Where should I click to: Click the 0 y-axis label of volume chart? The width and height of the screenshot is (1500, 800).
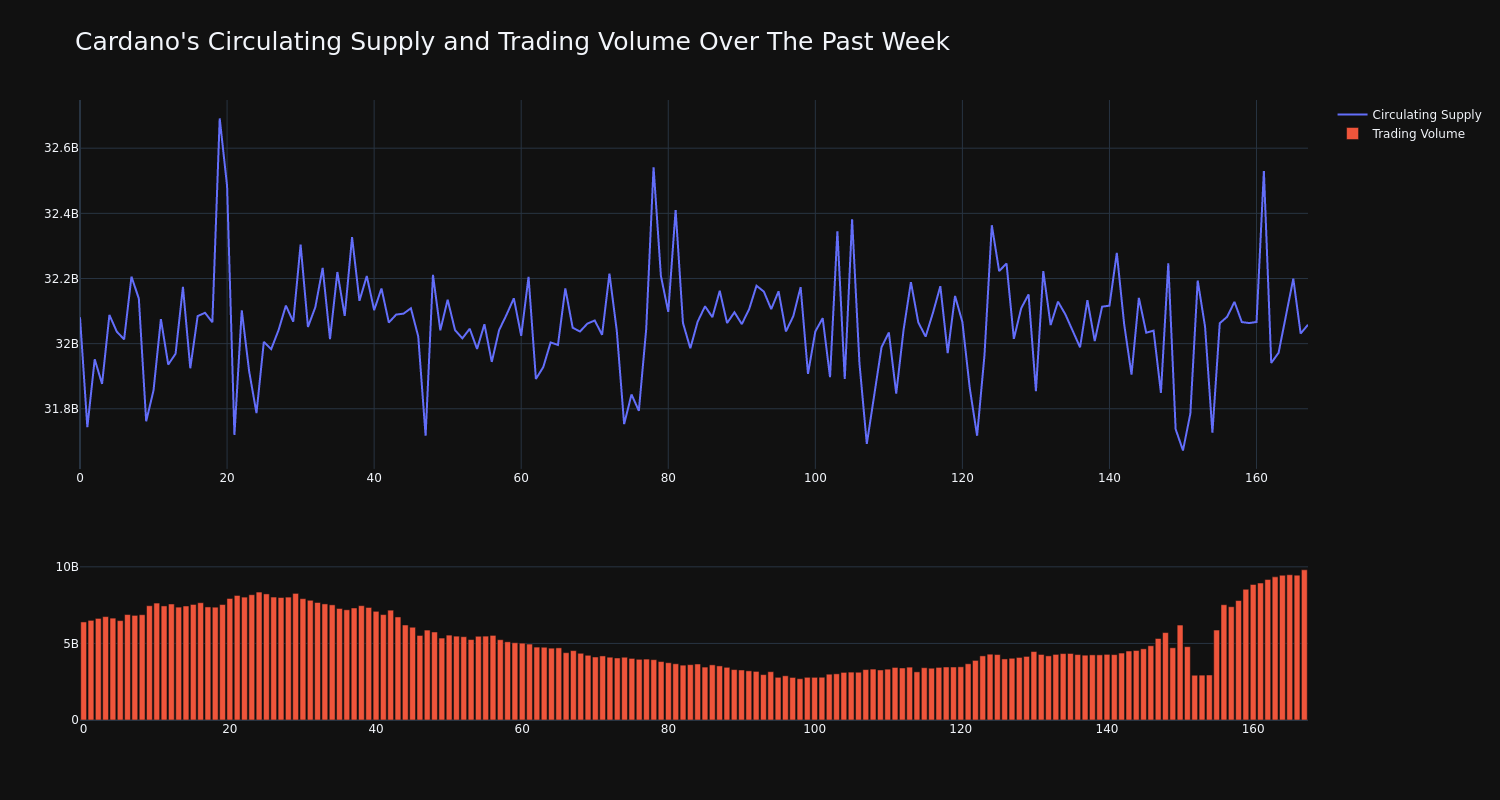click(x=74, y=719)
